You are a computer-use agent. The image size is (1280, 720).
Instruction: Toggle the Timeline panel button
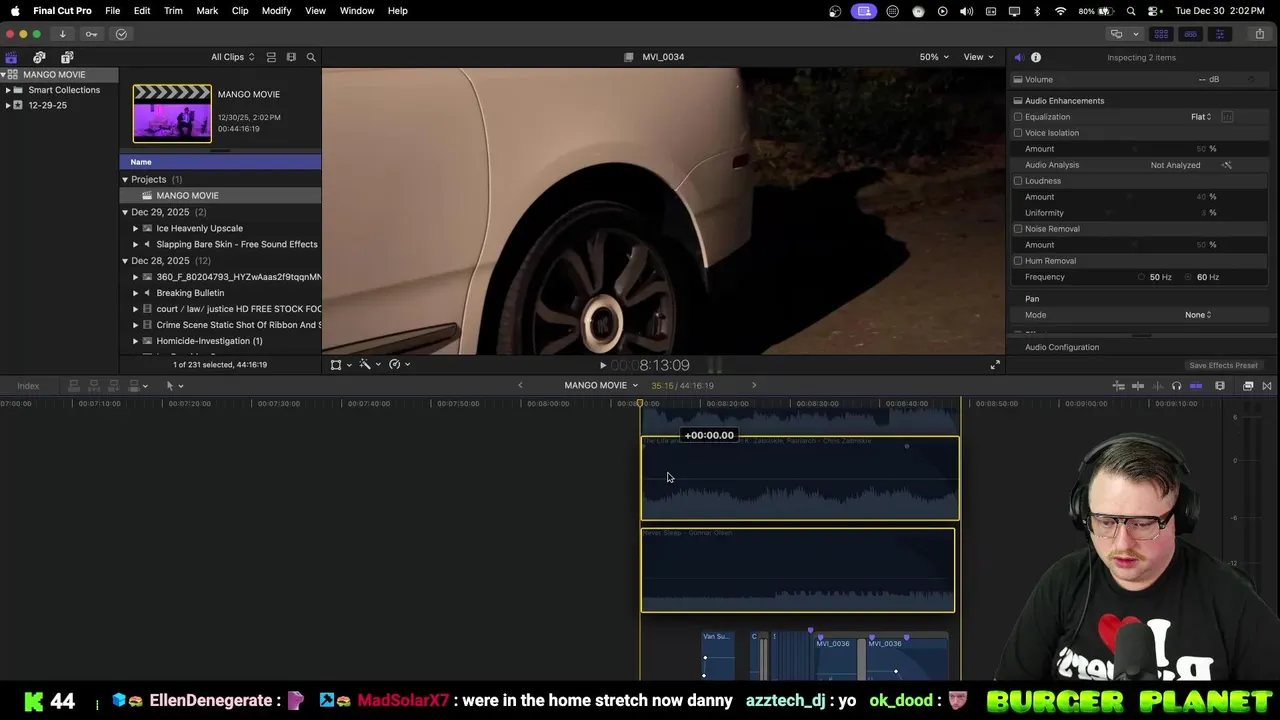point(1190,34)
